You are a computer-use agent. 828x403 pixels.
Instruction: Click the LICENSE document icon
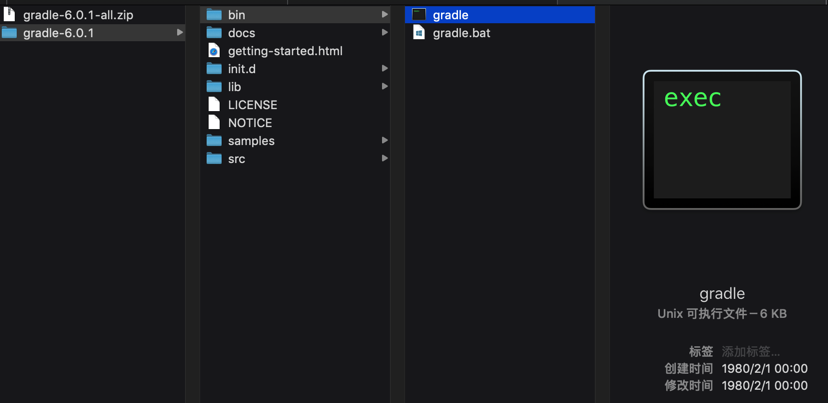(x=214, y=105)
